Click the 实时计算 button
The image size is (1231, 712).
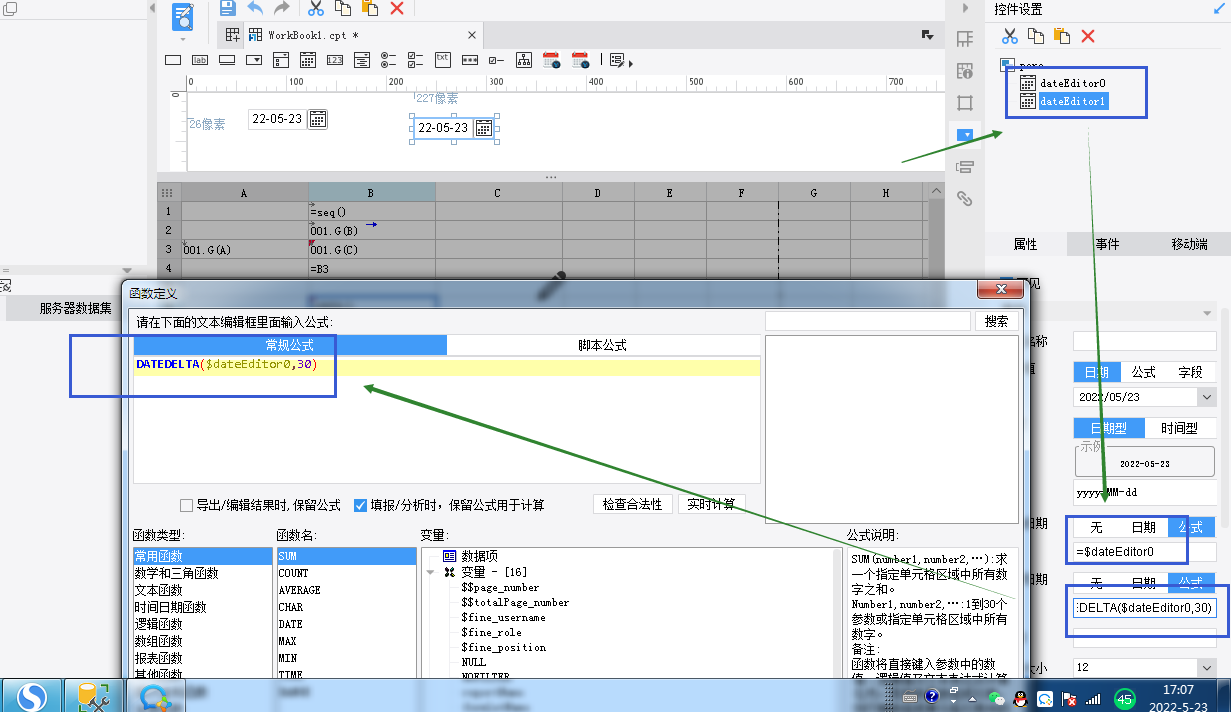[x=712, y=504]
